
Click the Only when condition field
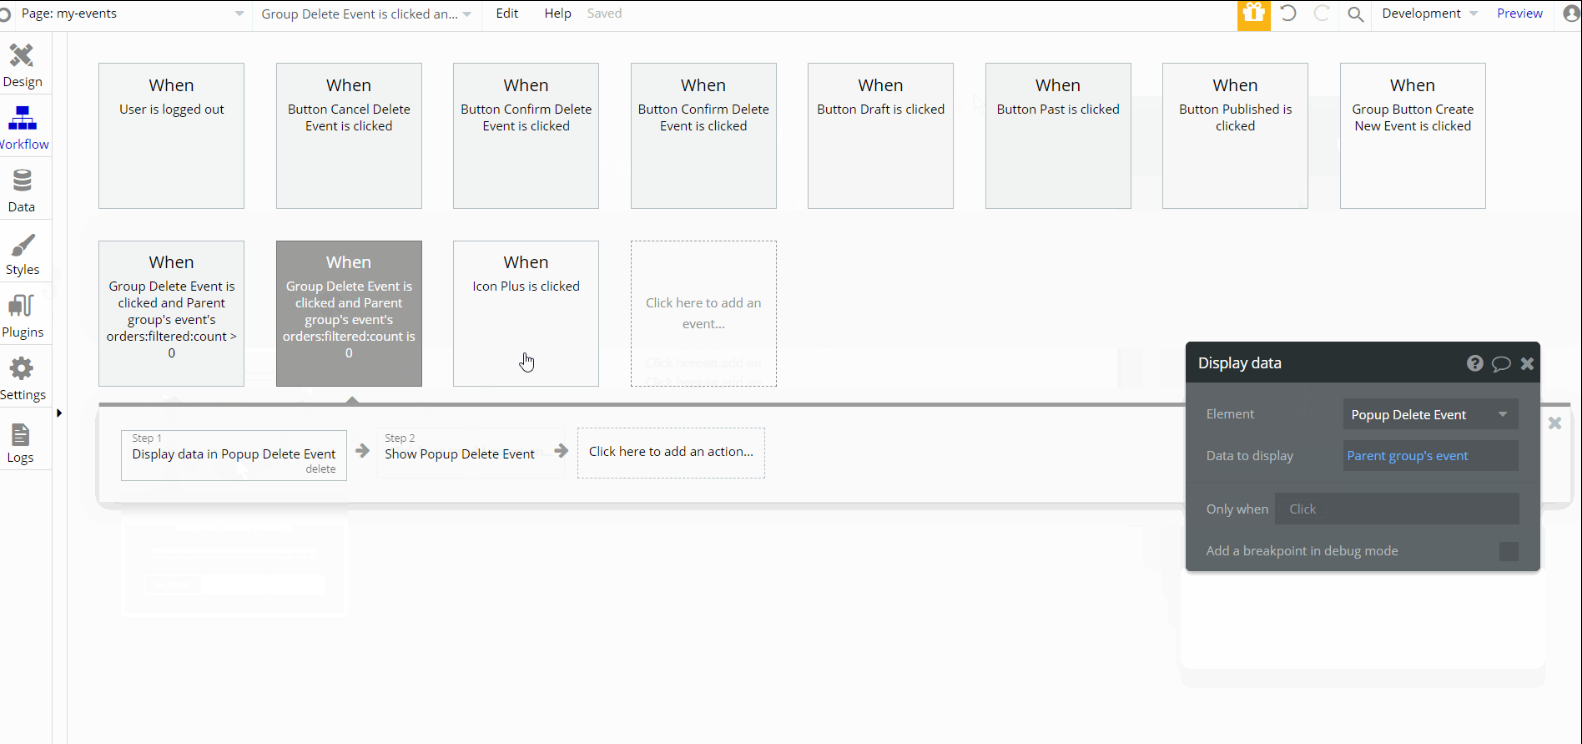[x=1397, y=509]
